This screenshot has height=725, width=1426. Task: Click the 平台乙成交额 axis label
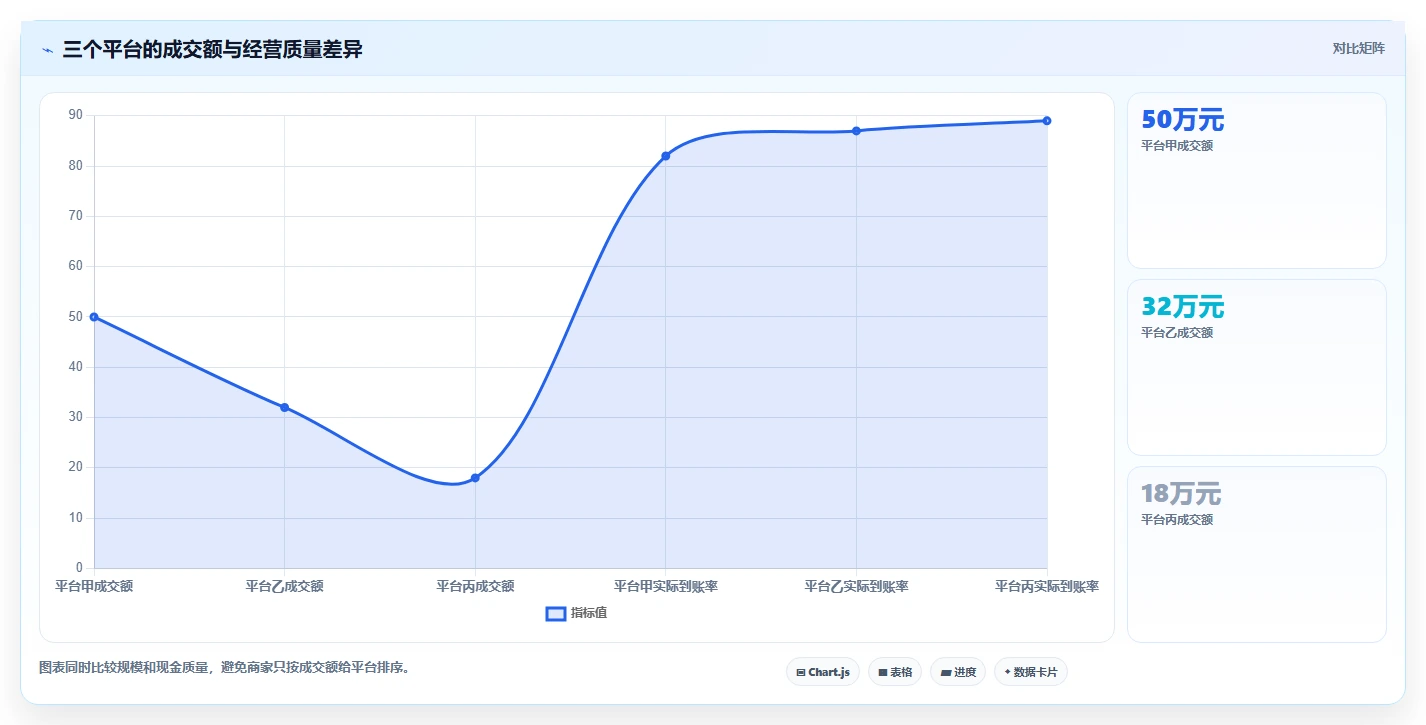(x=285, y=587)
